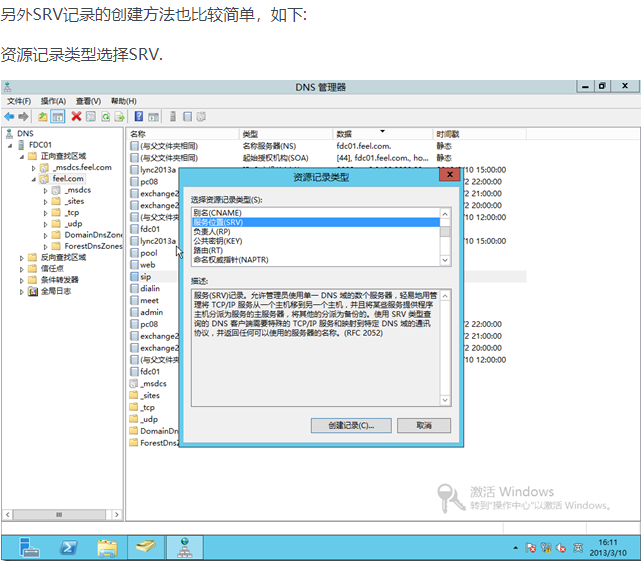Sort by the 类型 column header
Image resolution: width=641 pixels, height=561 pixels.
pos(286,134)
